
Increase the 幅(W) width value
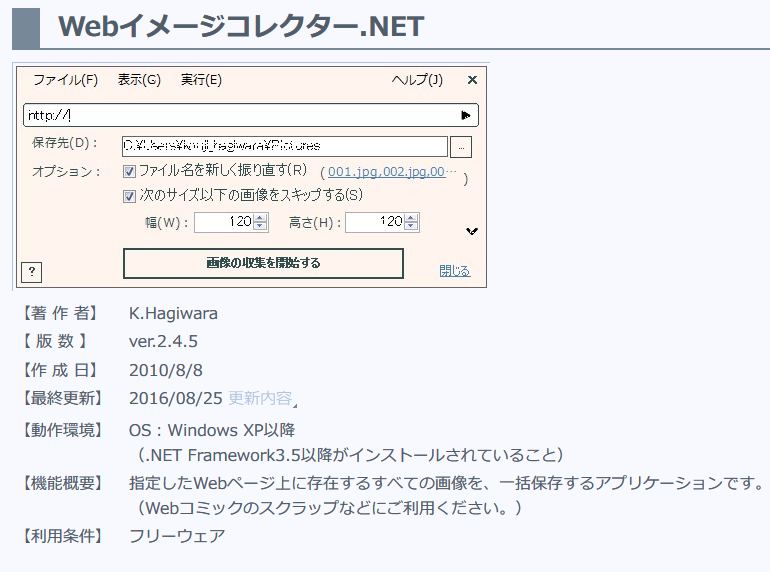[x=261, y=218]
